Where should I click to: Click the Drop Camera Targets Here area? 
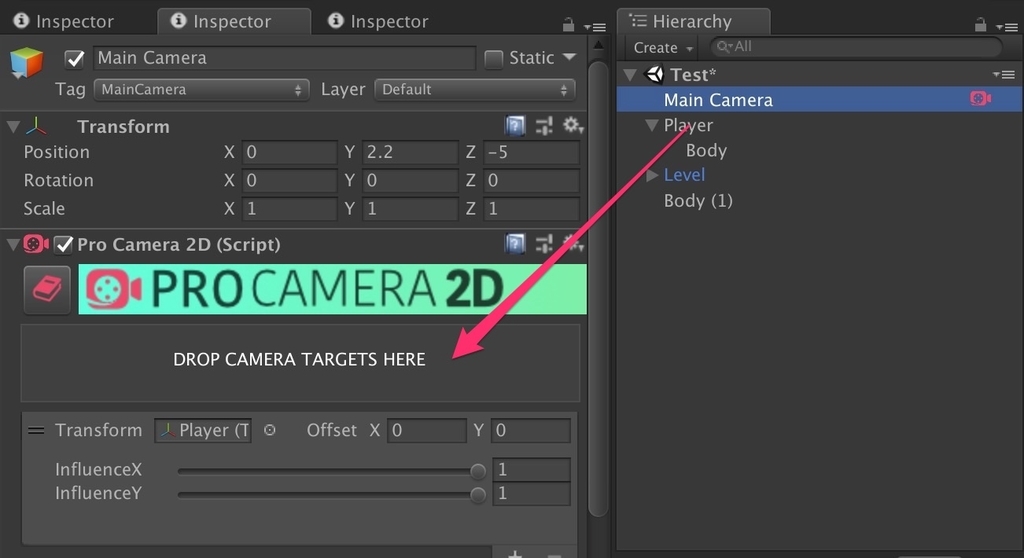click(x=300, y=363)
